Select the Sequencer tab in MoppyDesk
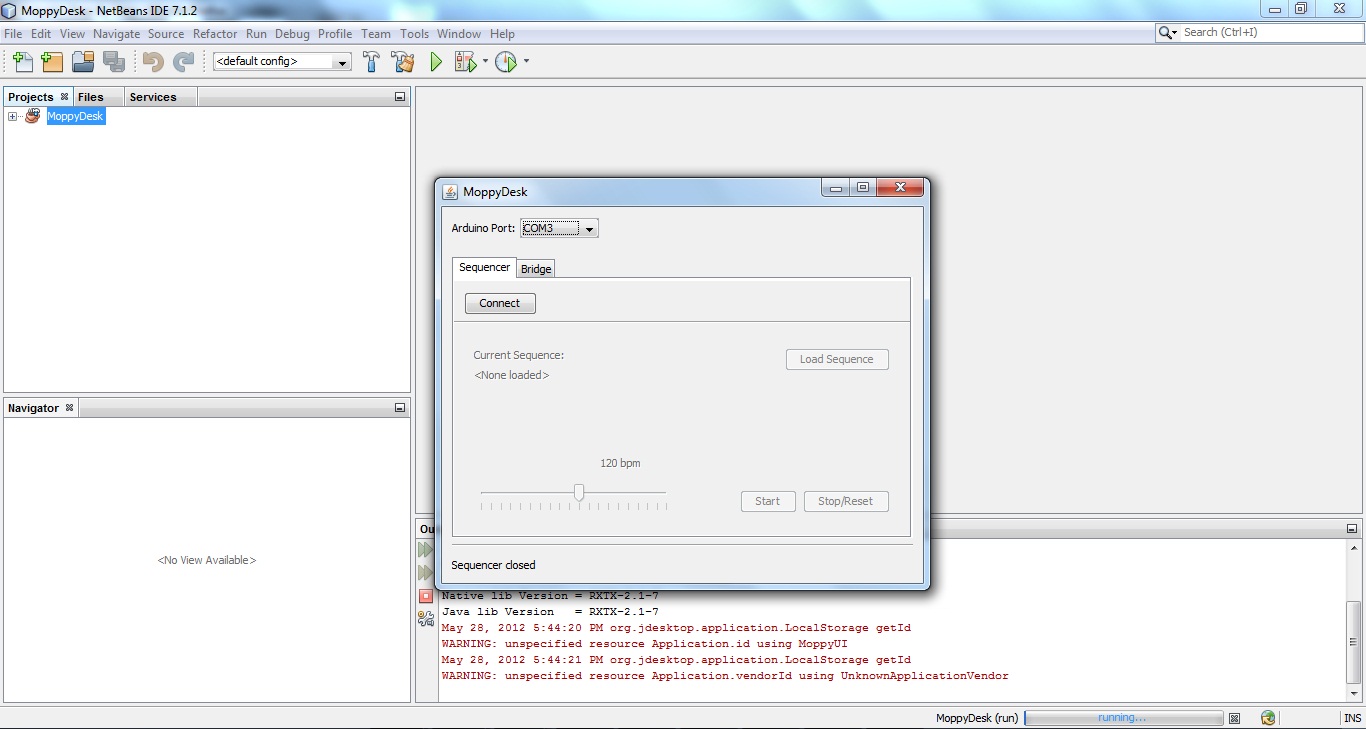This screenshot has width=1366, height=729. tap(484, 267)
